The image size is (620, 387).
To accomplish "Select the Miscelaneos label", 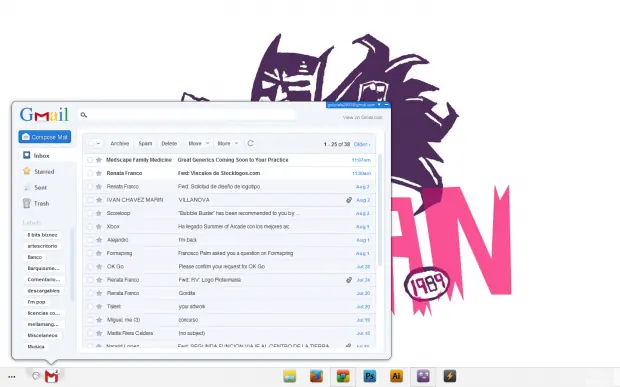I will pos(42,336).
